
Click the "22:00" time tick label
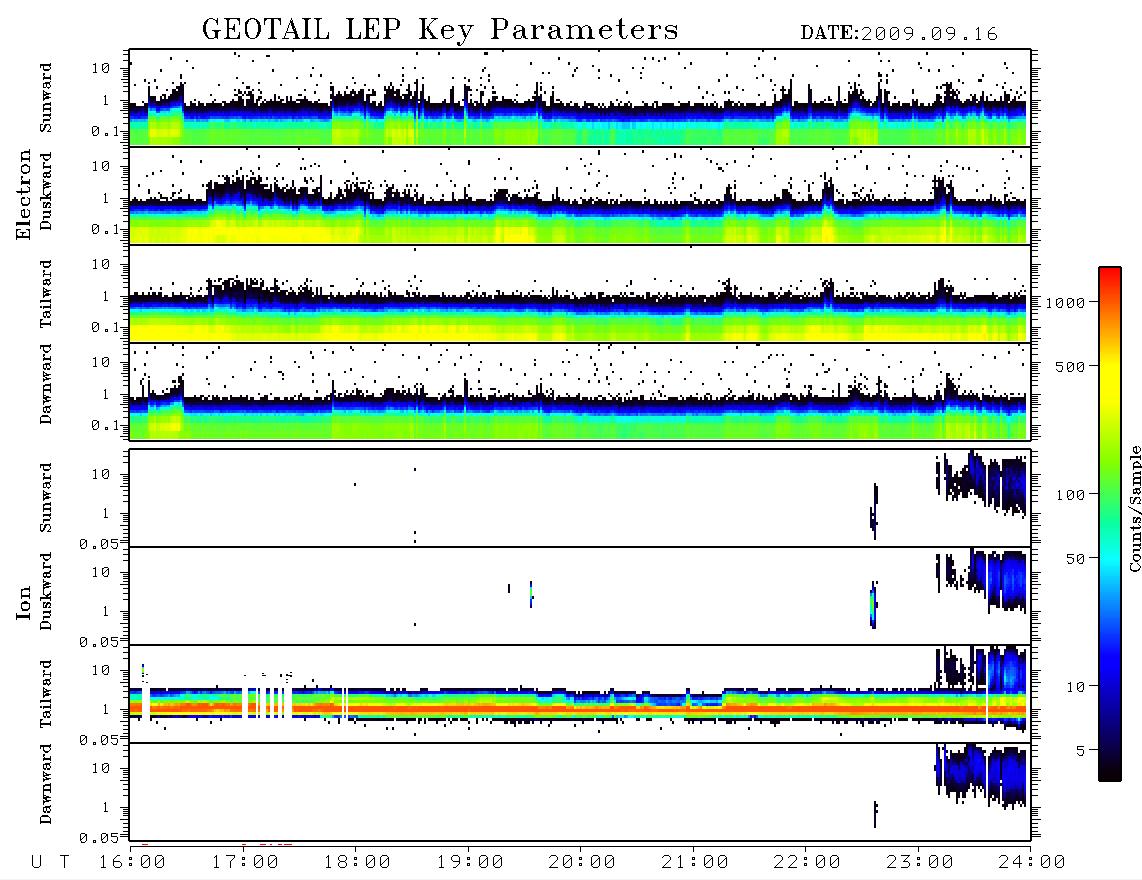tap(807, 863)
